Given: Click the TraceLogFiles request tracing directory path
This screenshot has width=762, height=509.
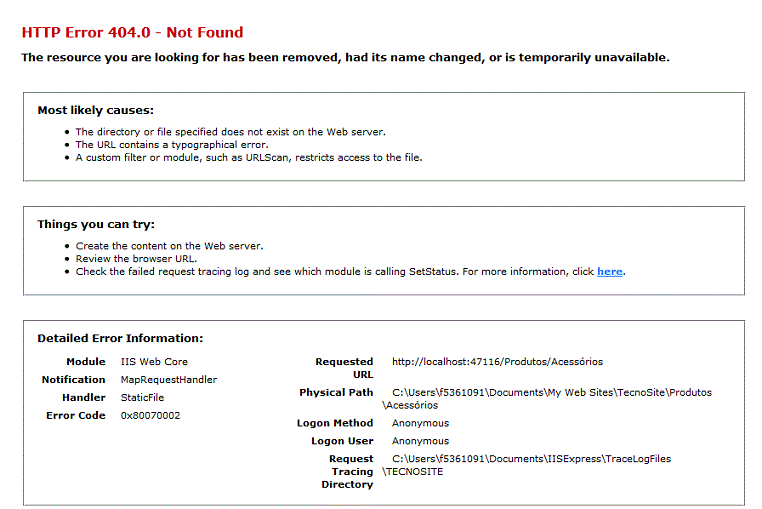Looking at the screenshot, I should coord(526,465).
